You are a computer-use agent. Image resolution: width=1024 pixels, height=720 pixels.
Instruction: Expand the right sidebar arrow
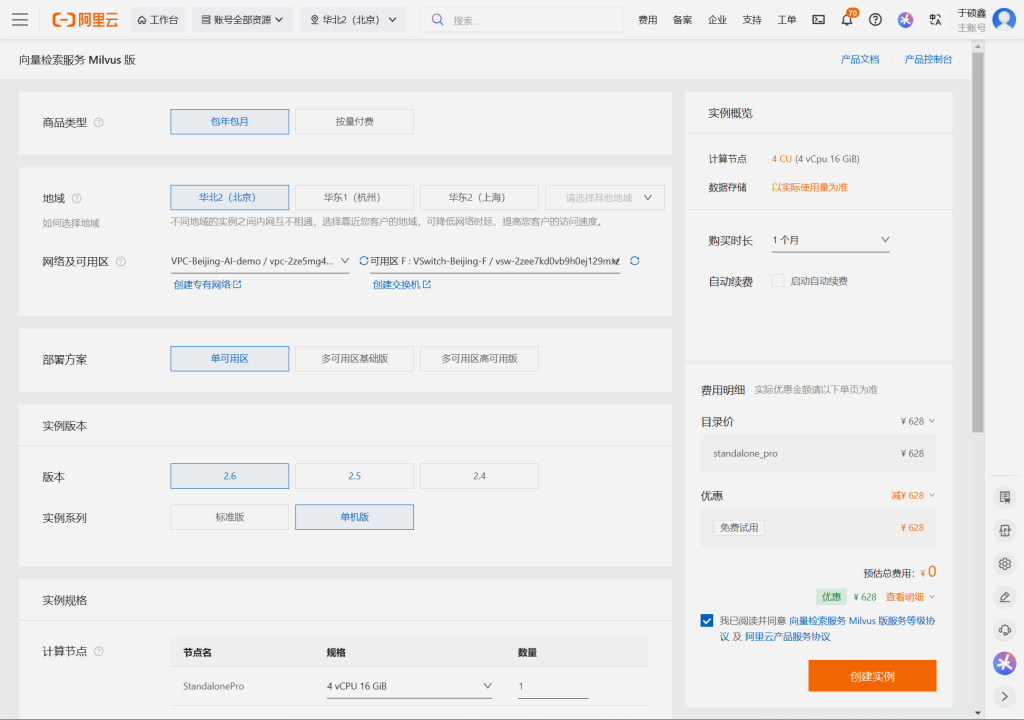(x=1004, y=696)
